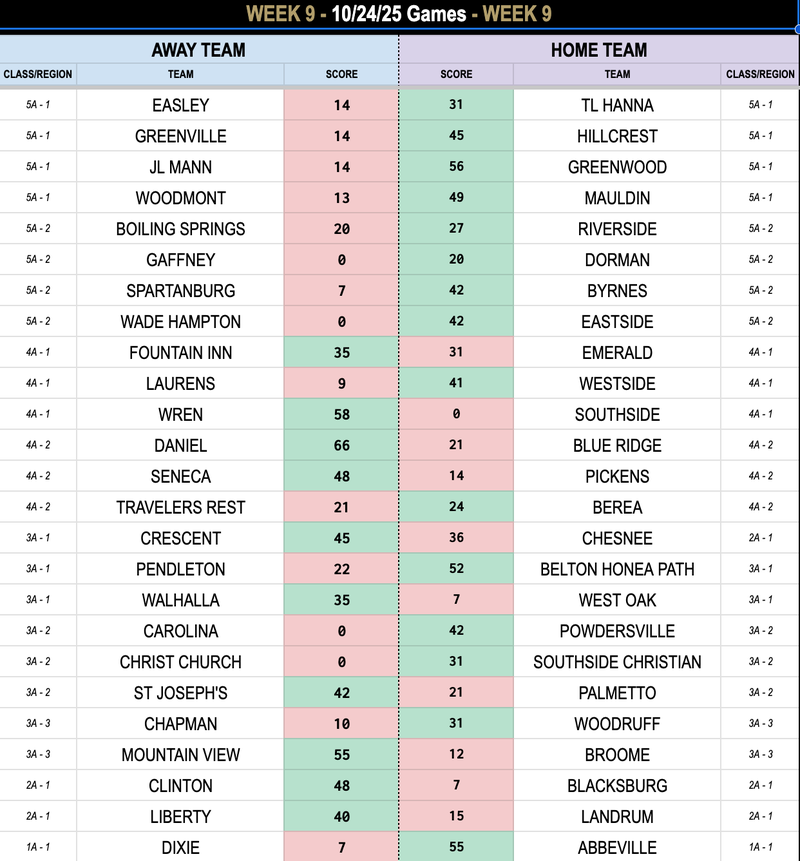
Task: Select Daniel's away score of 66
Action: 341,446
